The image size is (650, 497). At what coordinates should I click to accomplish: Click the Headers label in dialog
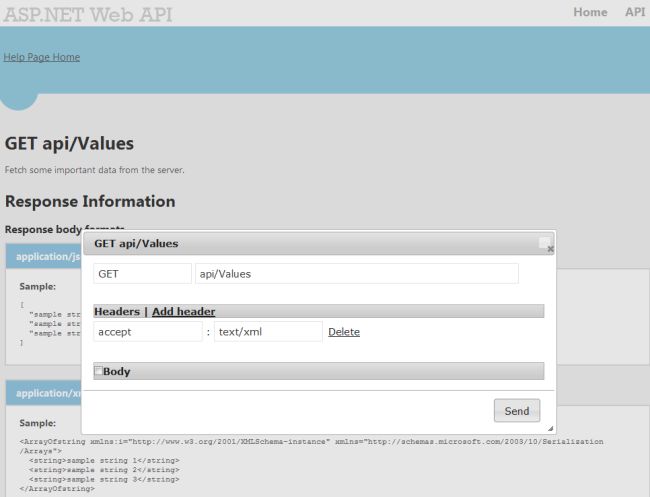pyautogui.click(x=117, y=311)
